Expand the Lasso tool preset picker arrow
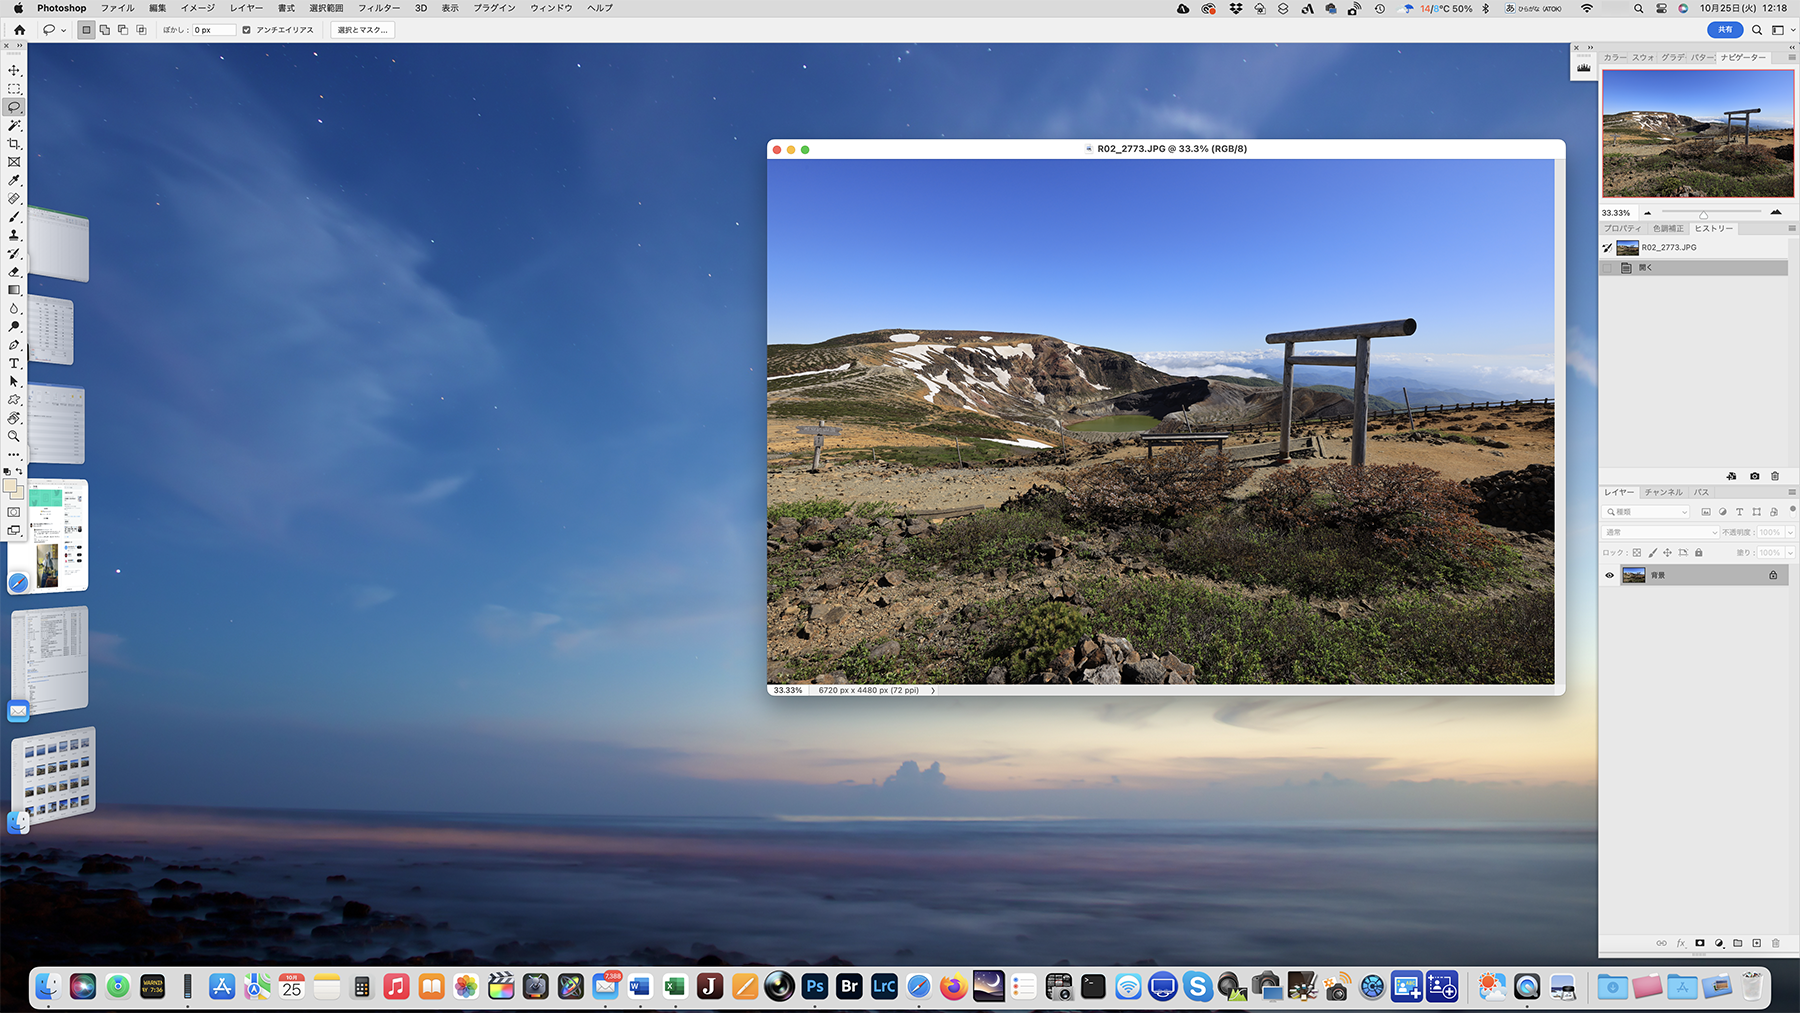This screenshot has width=1800, height=1013. [64, 30]
